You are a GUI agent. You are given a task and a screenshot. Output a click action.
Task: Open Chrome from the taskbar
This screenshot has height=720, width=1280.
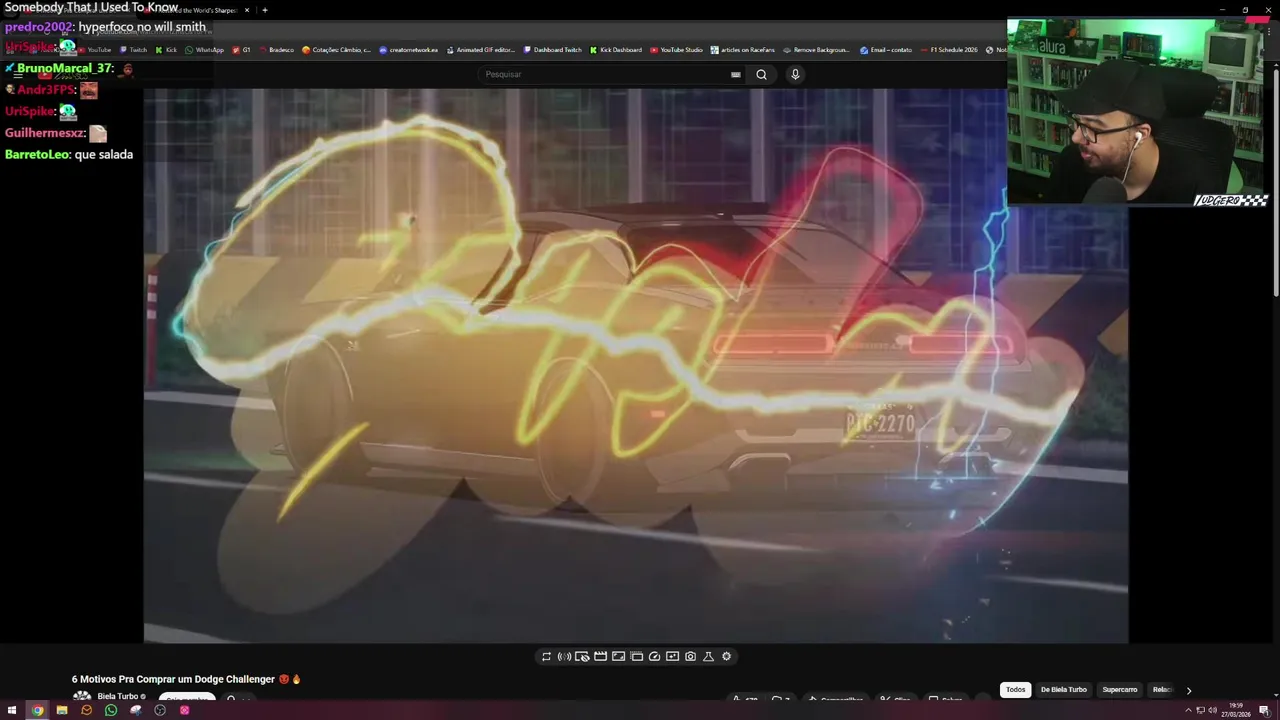click(37, 711)
